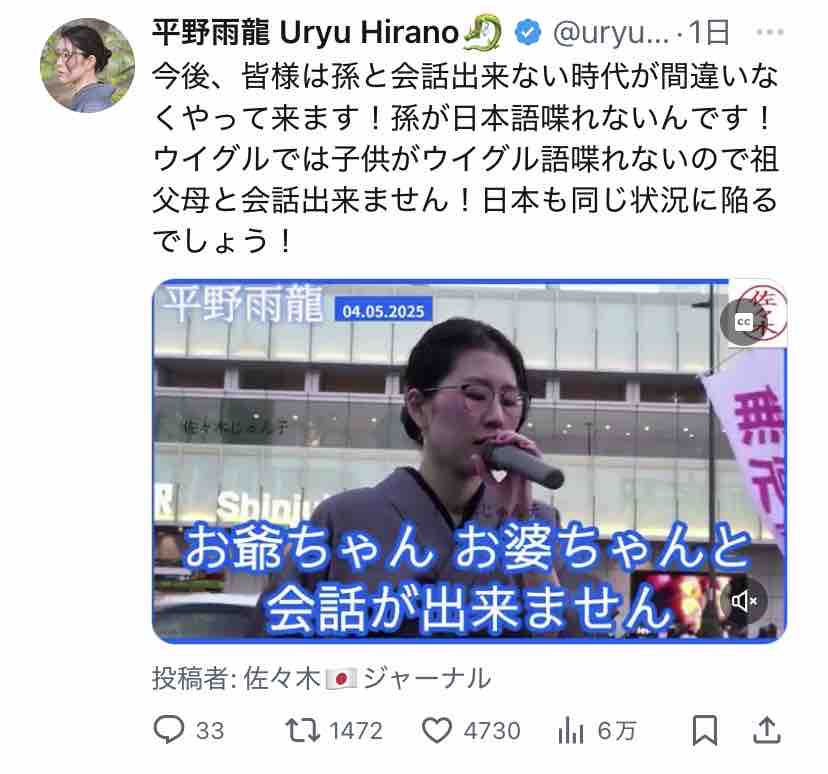Open video poster 佐々木ジャーナル link
This screenshot has height=774, width=828.
368,678
